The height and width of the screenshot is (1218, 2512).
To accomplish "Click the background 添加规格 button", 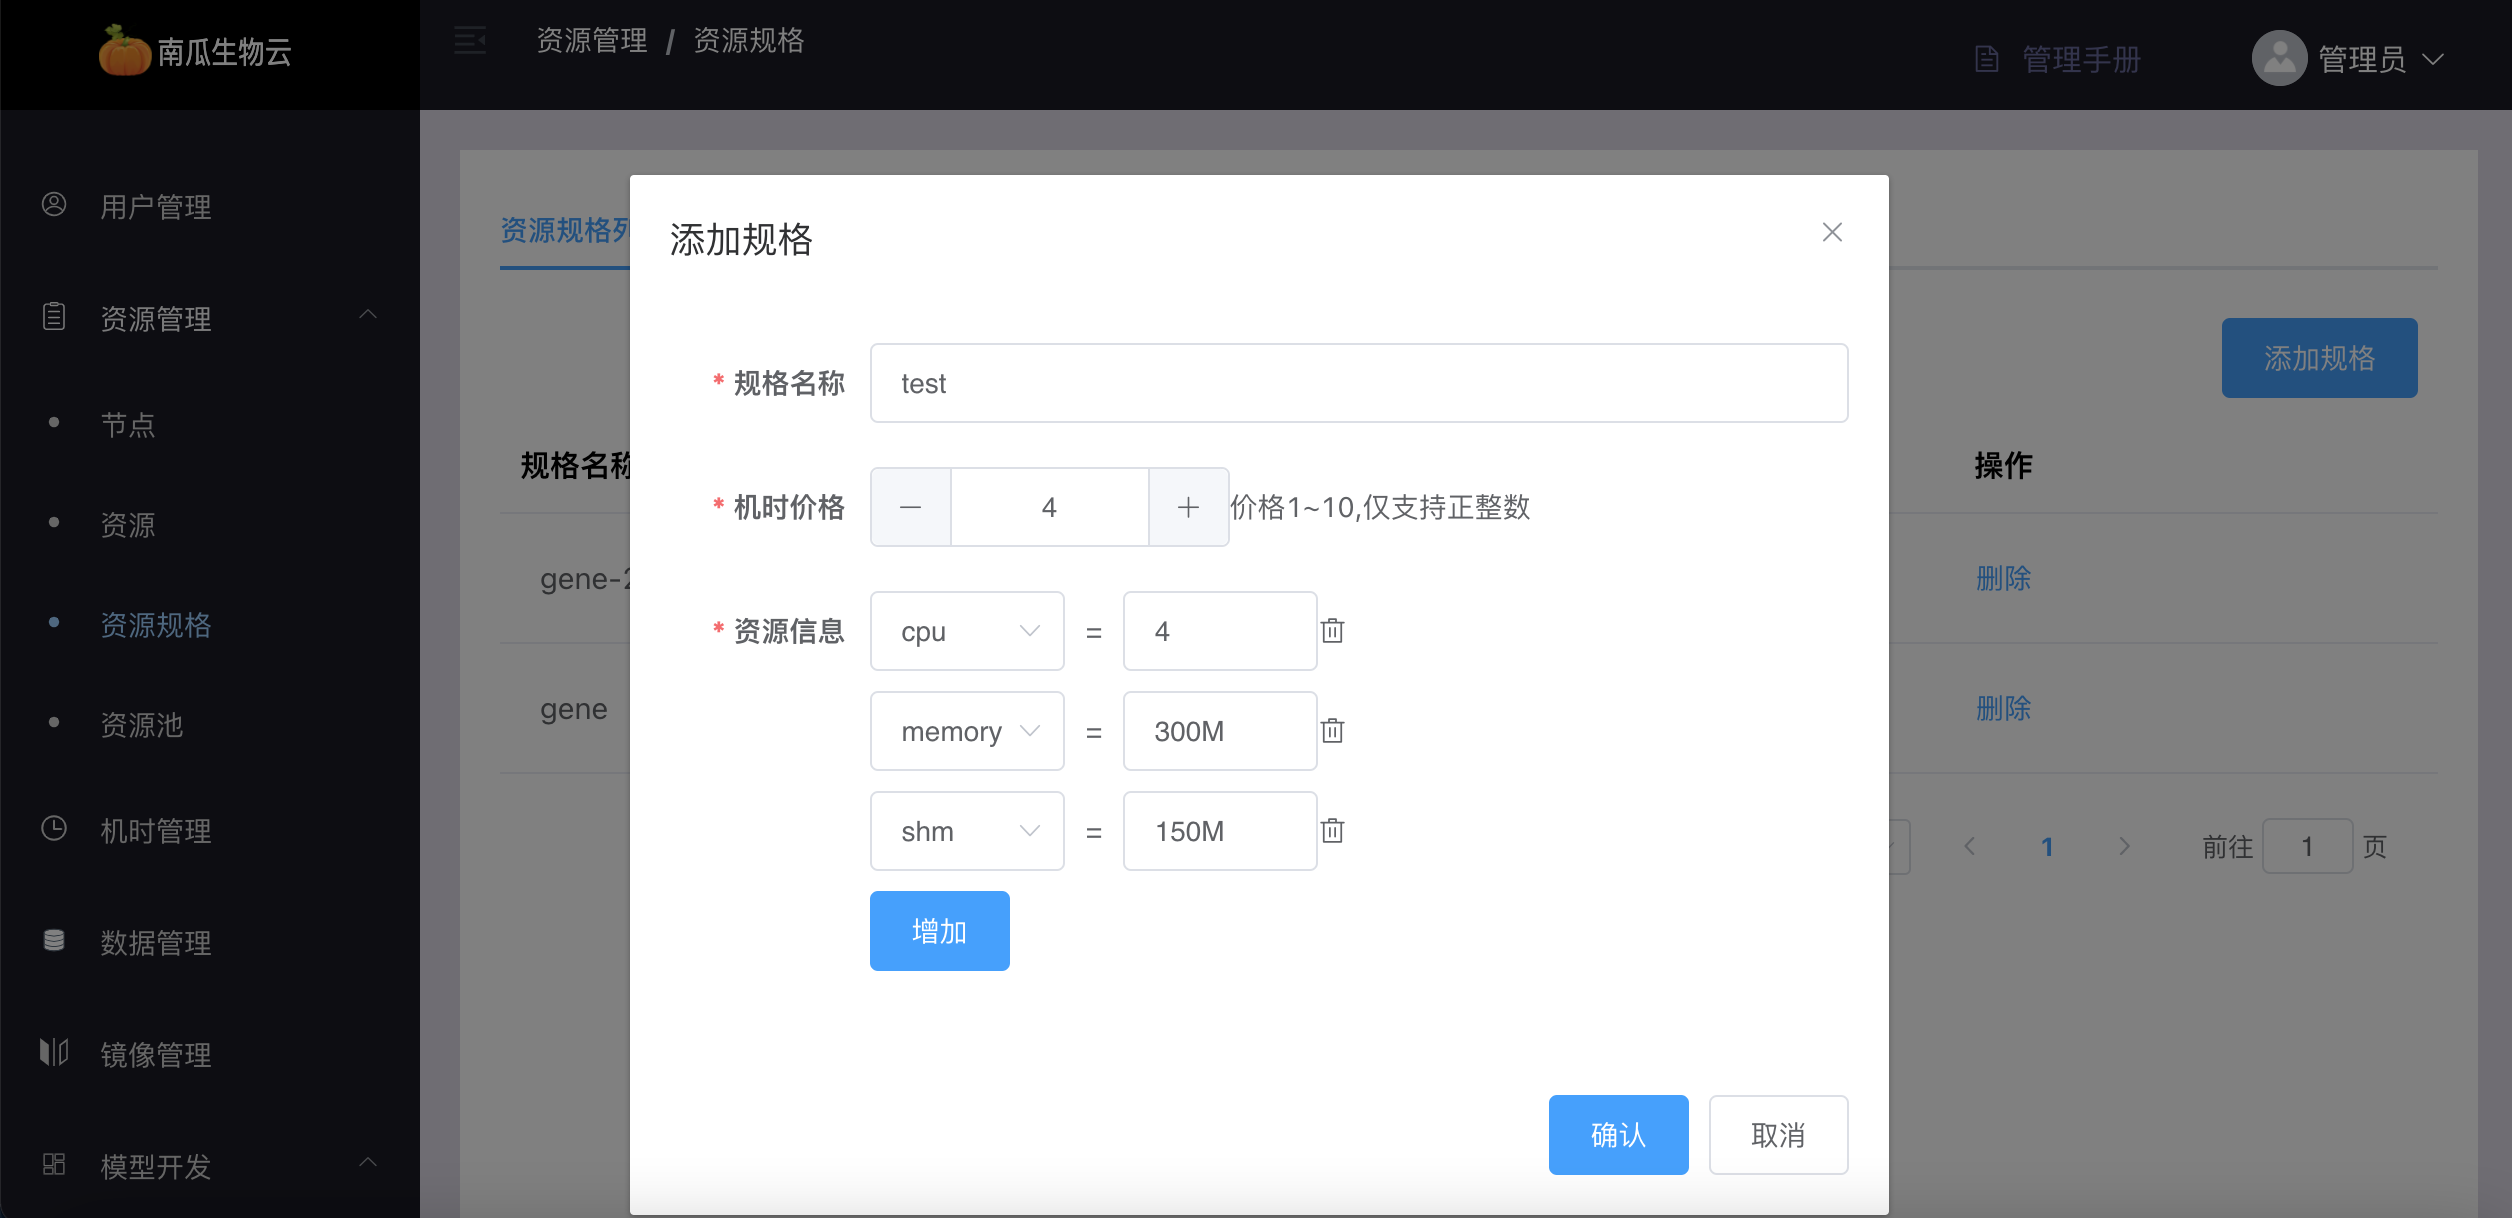I will 2319,358.
